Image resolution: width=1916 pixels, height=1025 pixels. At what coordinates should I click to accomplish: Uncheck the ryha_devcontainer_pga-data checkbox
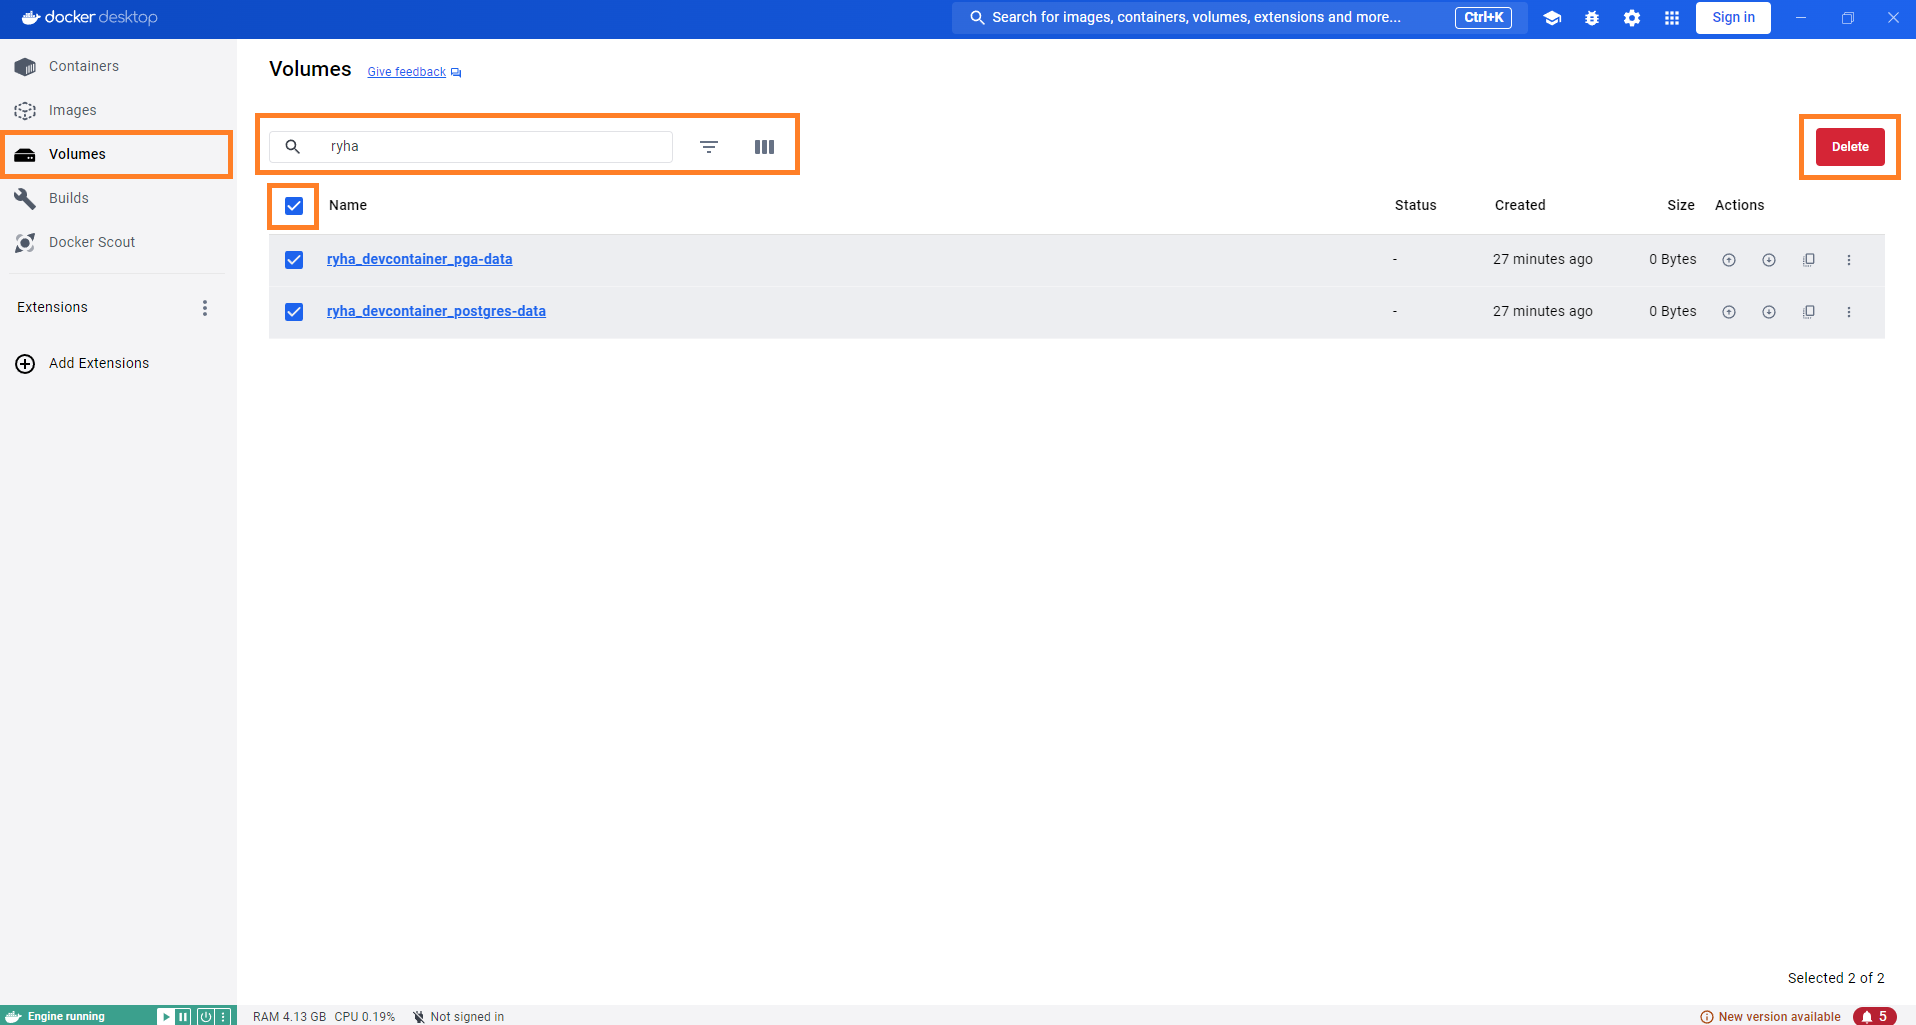pyautogui.click(x=294, y=260)
